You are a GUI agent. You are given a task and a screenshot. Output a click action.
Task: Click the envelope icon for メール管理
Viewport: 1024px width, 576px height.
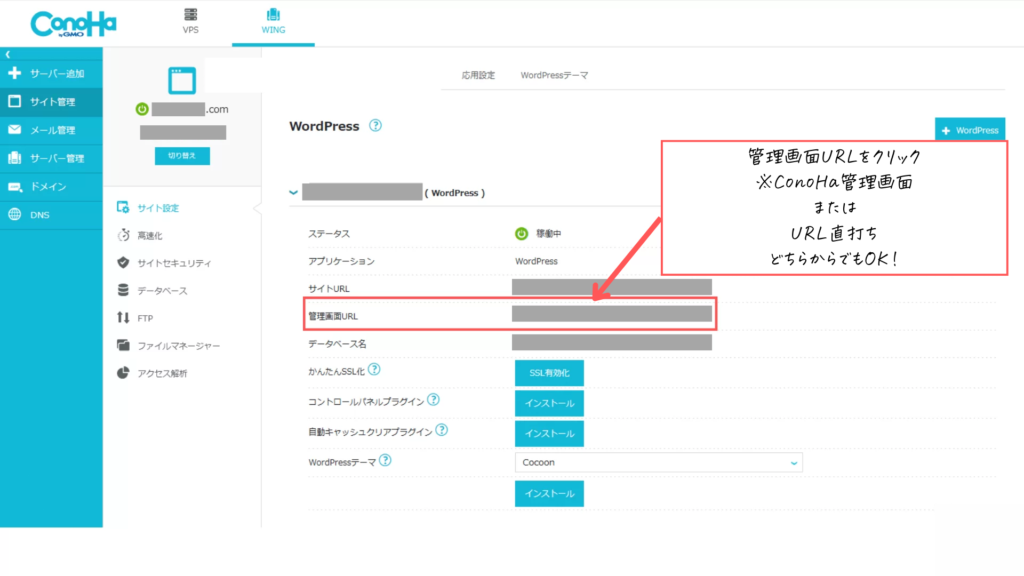[14, 130]
